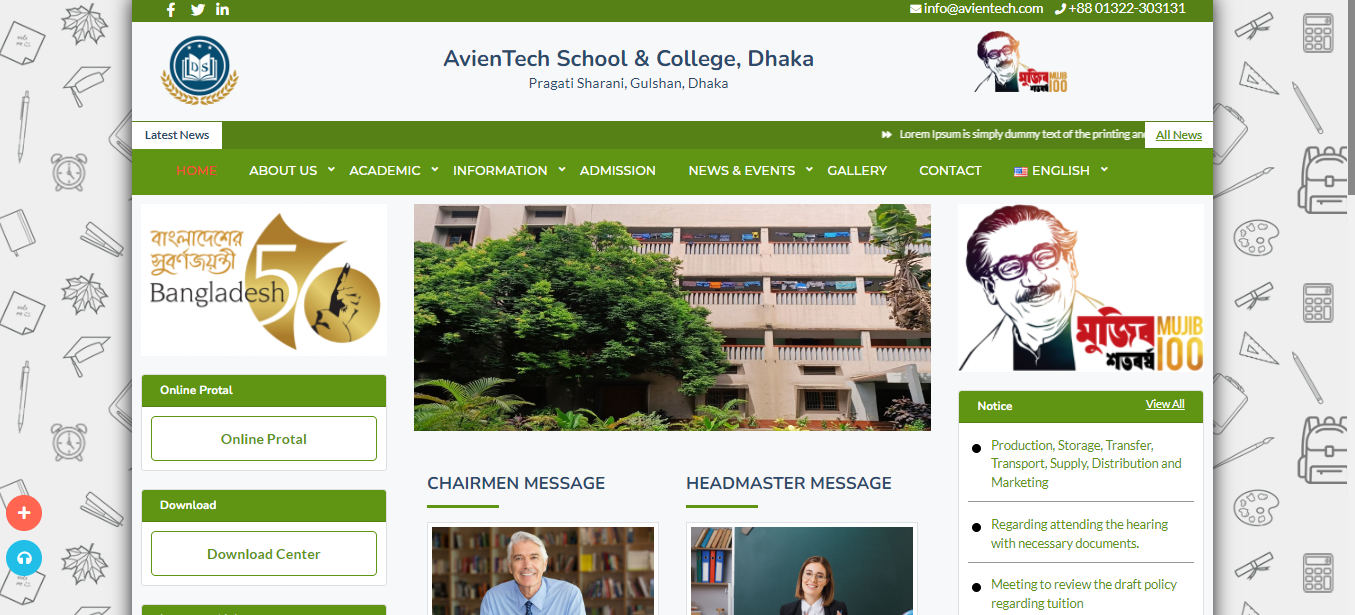Click the Mujib 100 logo in header
The height and width of the screenshot is (615, 1355).
click(1022, 62)
